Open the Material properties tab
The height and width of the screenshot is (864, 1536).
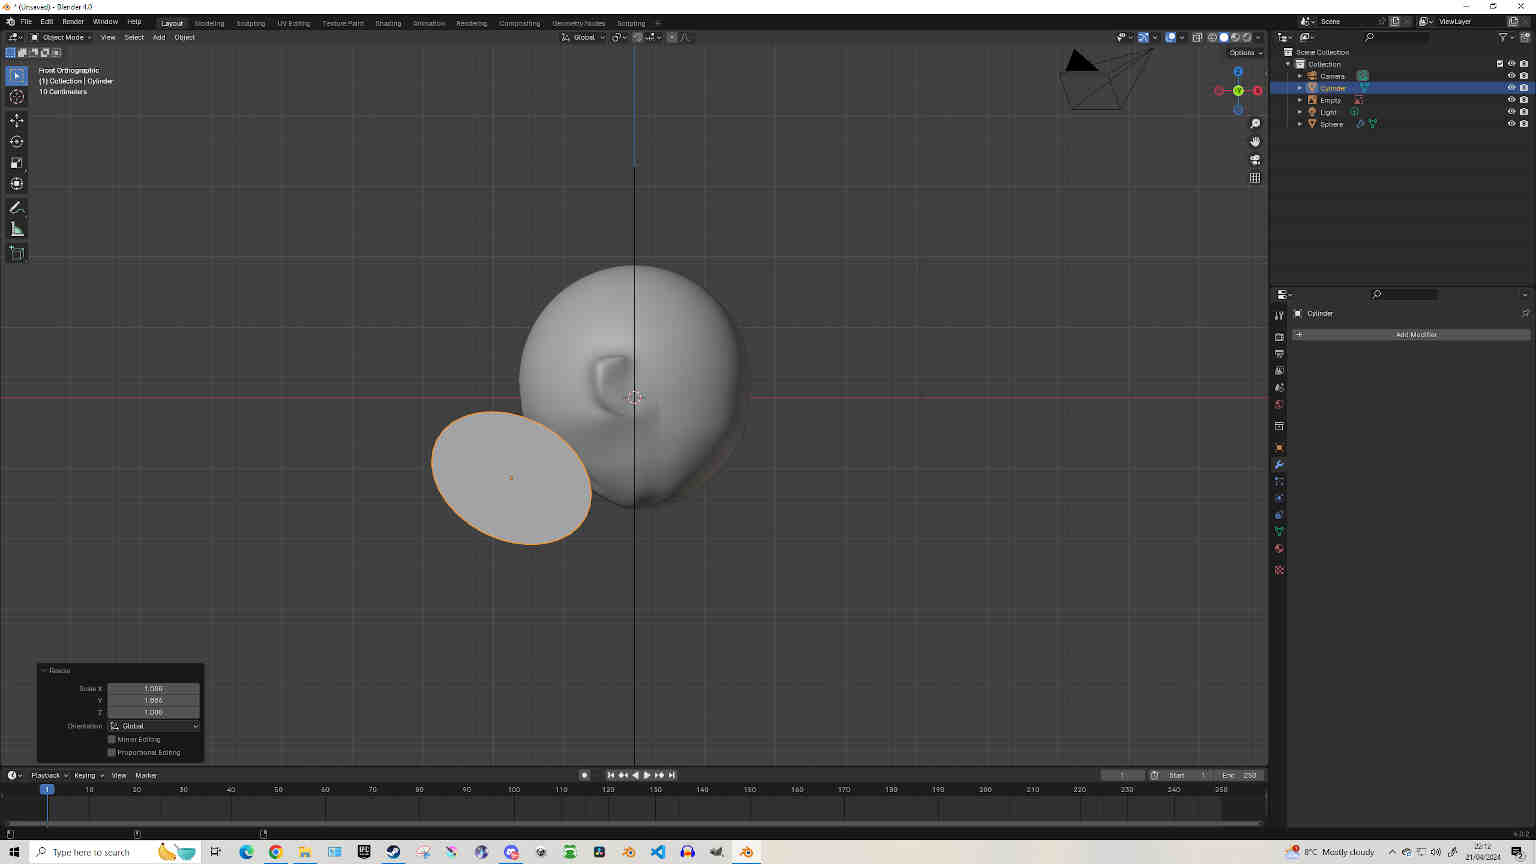(x=1279, y=549)
